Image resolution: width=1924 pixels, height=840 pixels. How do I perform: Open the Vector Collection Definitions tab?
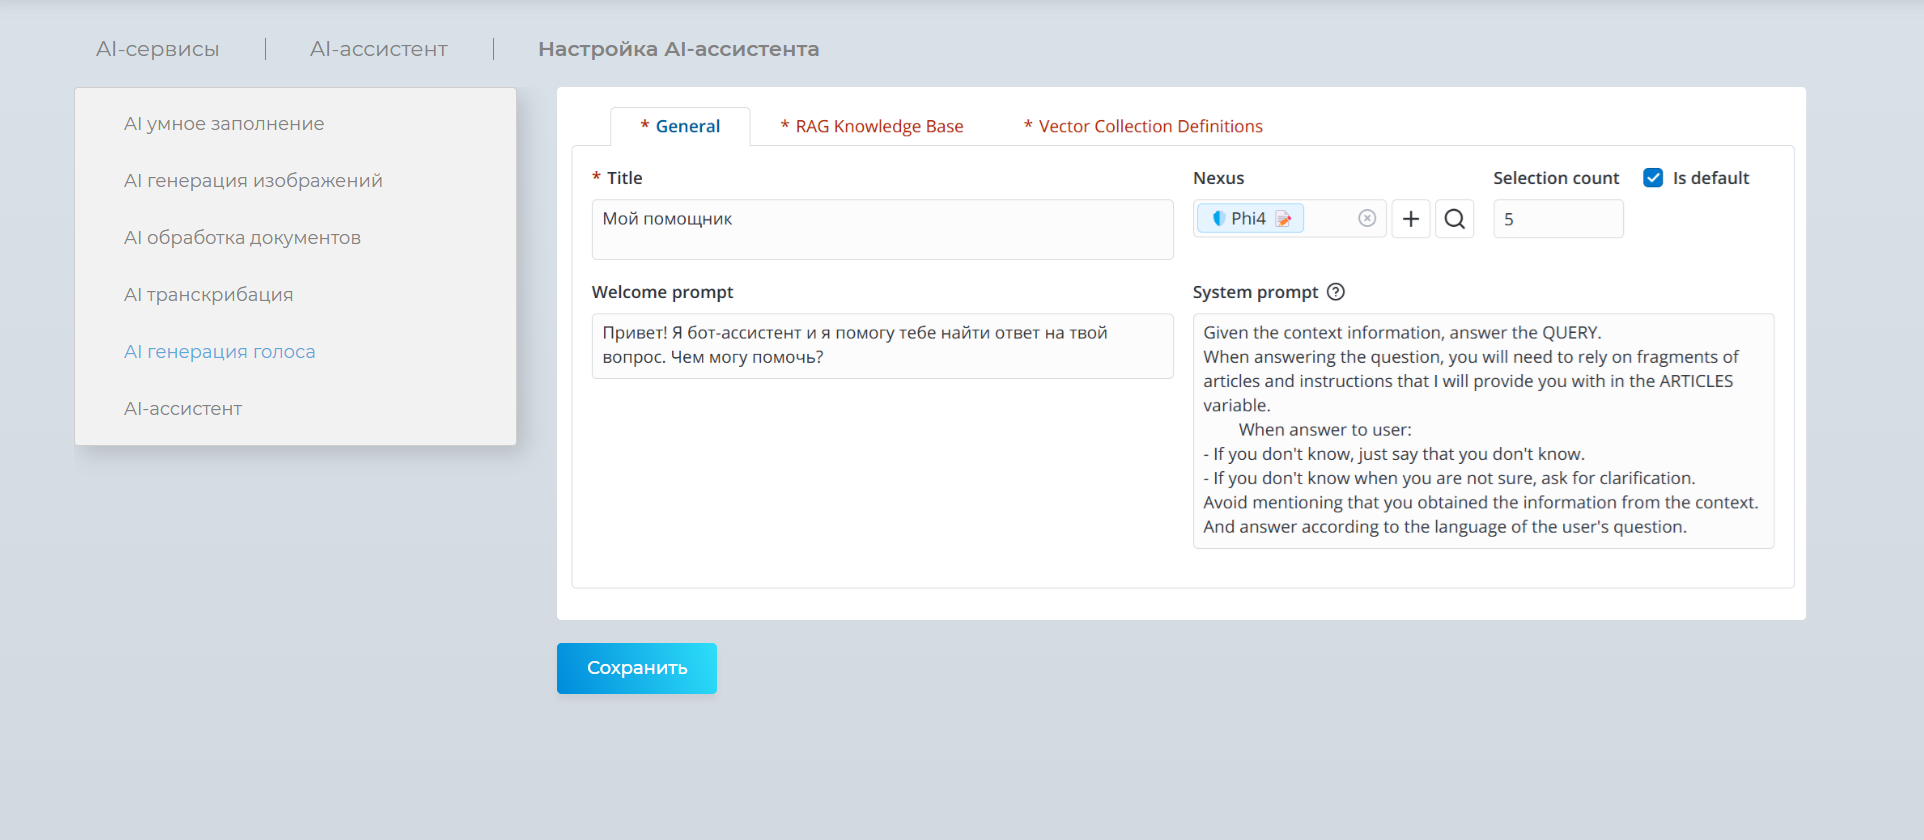[1143, 127]
